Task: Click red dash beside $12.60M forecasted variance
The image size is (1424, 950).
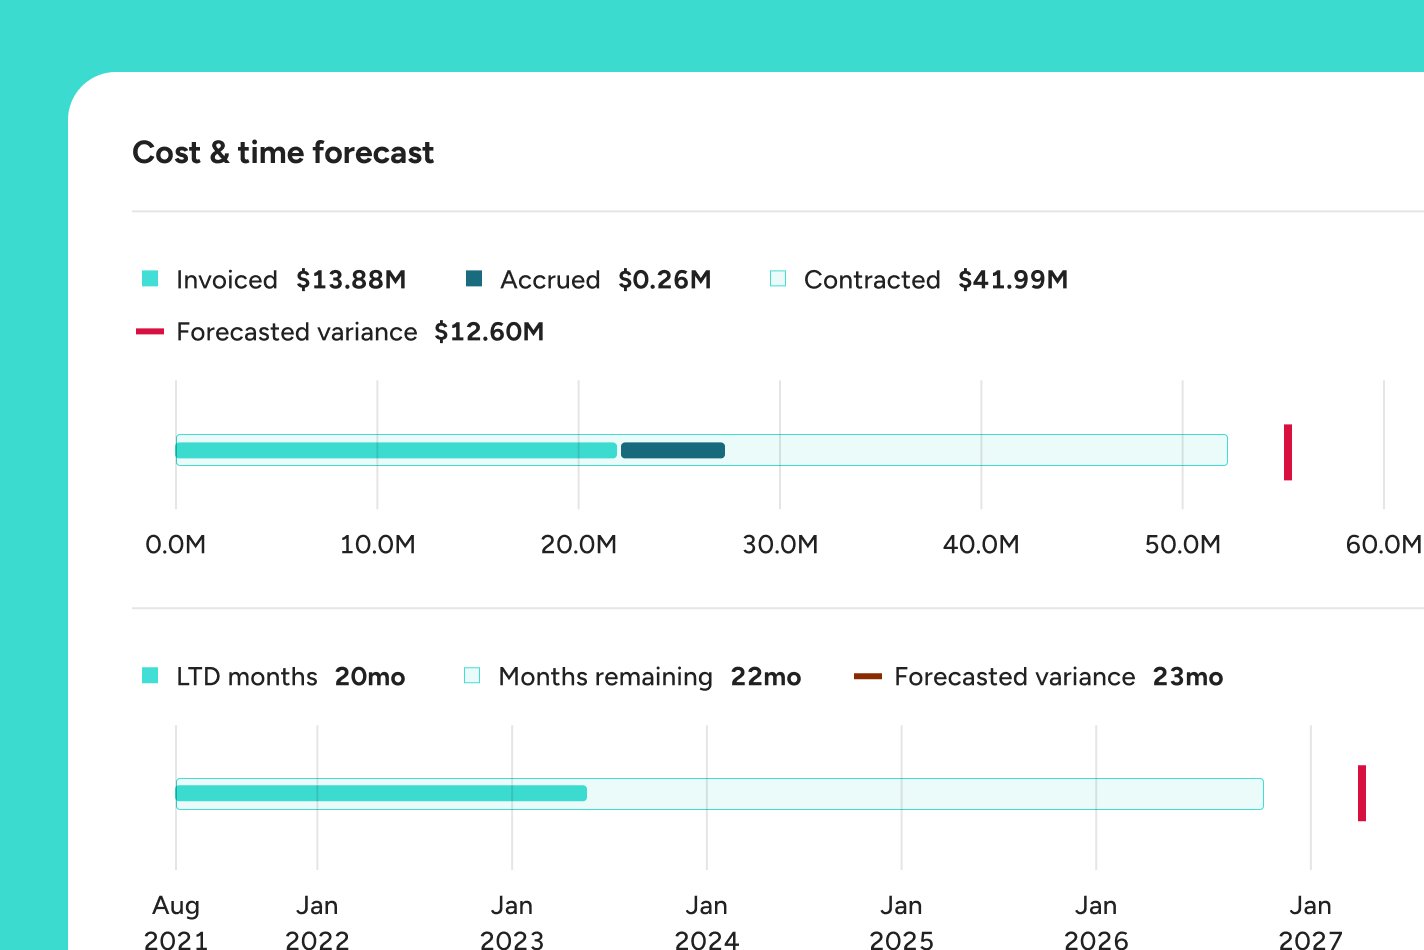Action: click(150, 331)
